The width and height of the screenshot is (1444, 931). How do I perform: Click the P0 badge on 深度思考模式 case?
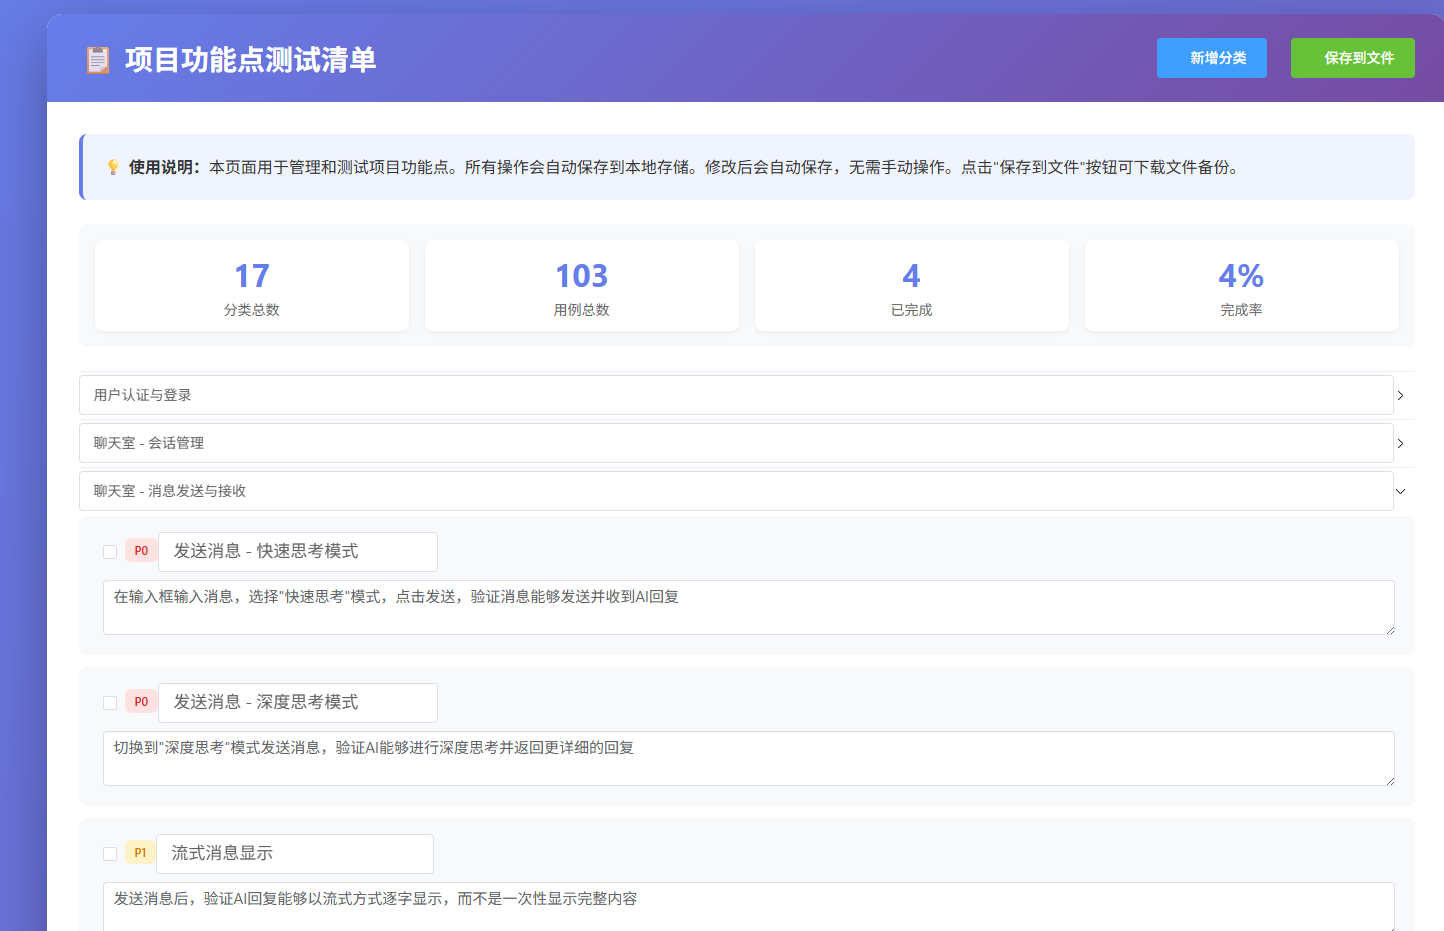pos(140,701)
